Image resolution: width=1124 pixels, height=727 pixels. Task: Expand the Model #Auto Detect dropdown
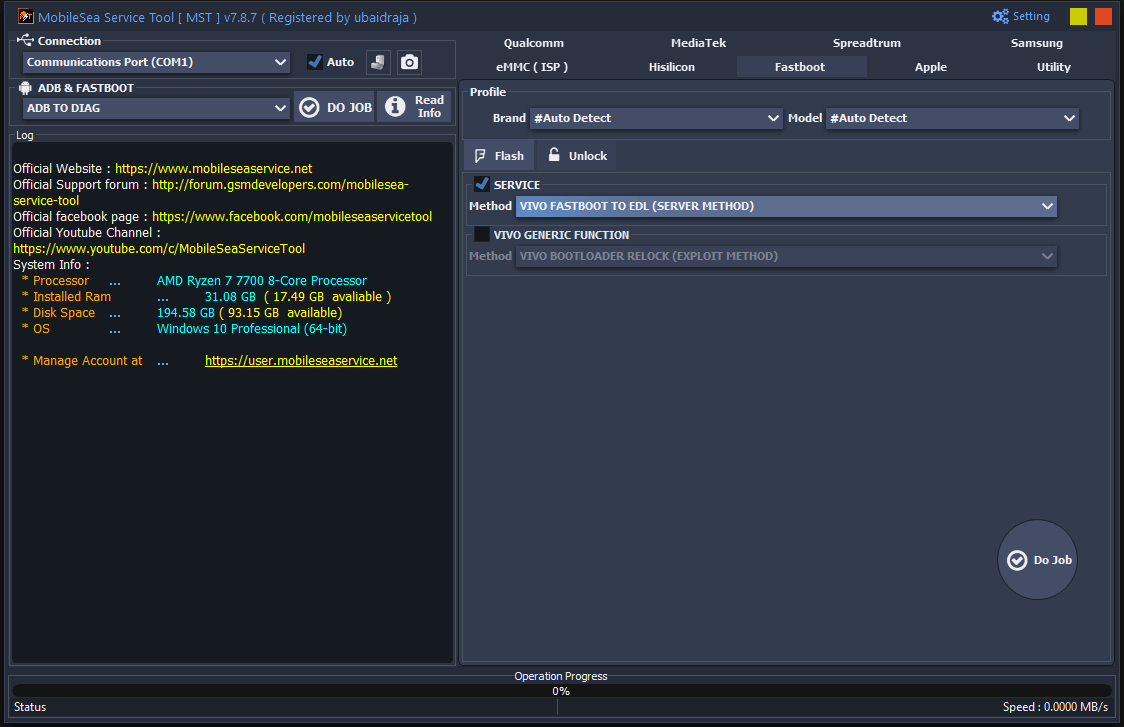point(951,118)
